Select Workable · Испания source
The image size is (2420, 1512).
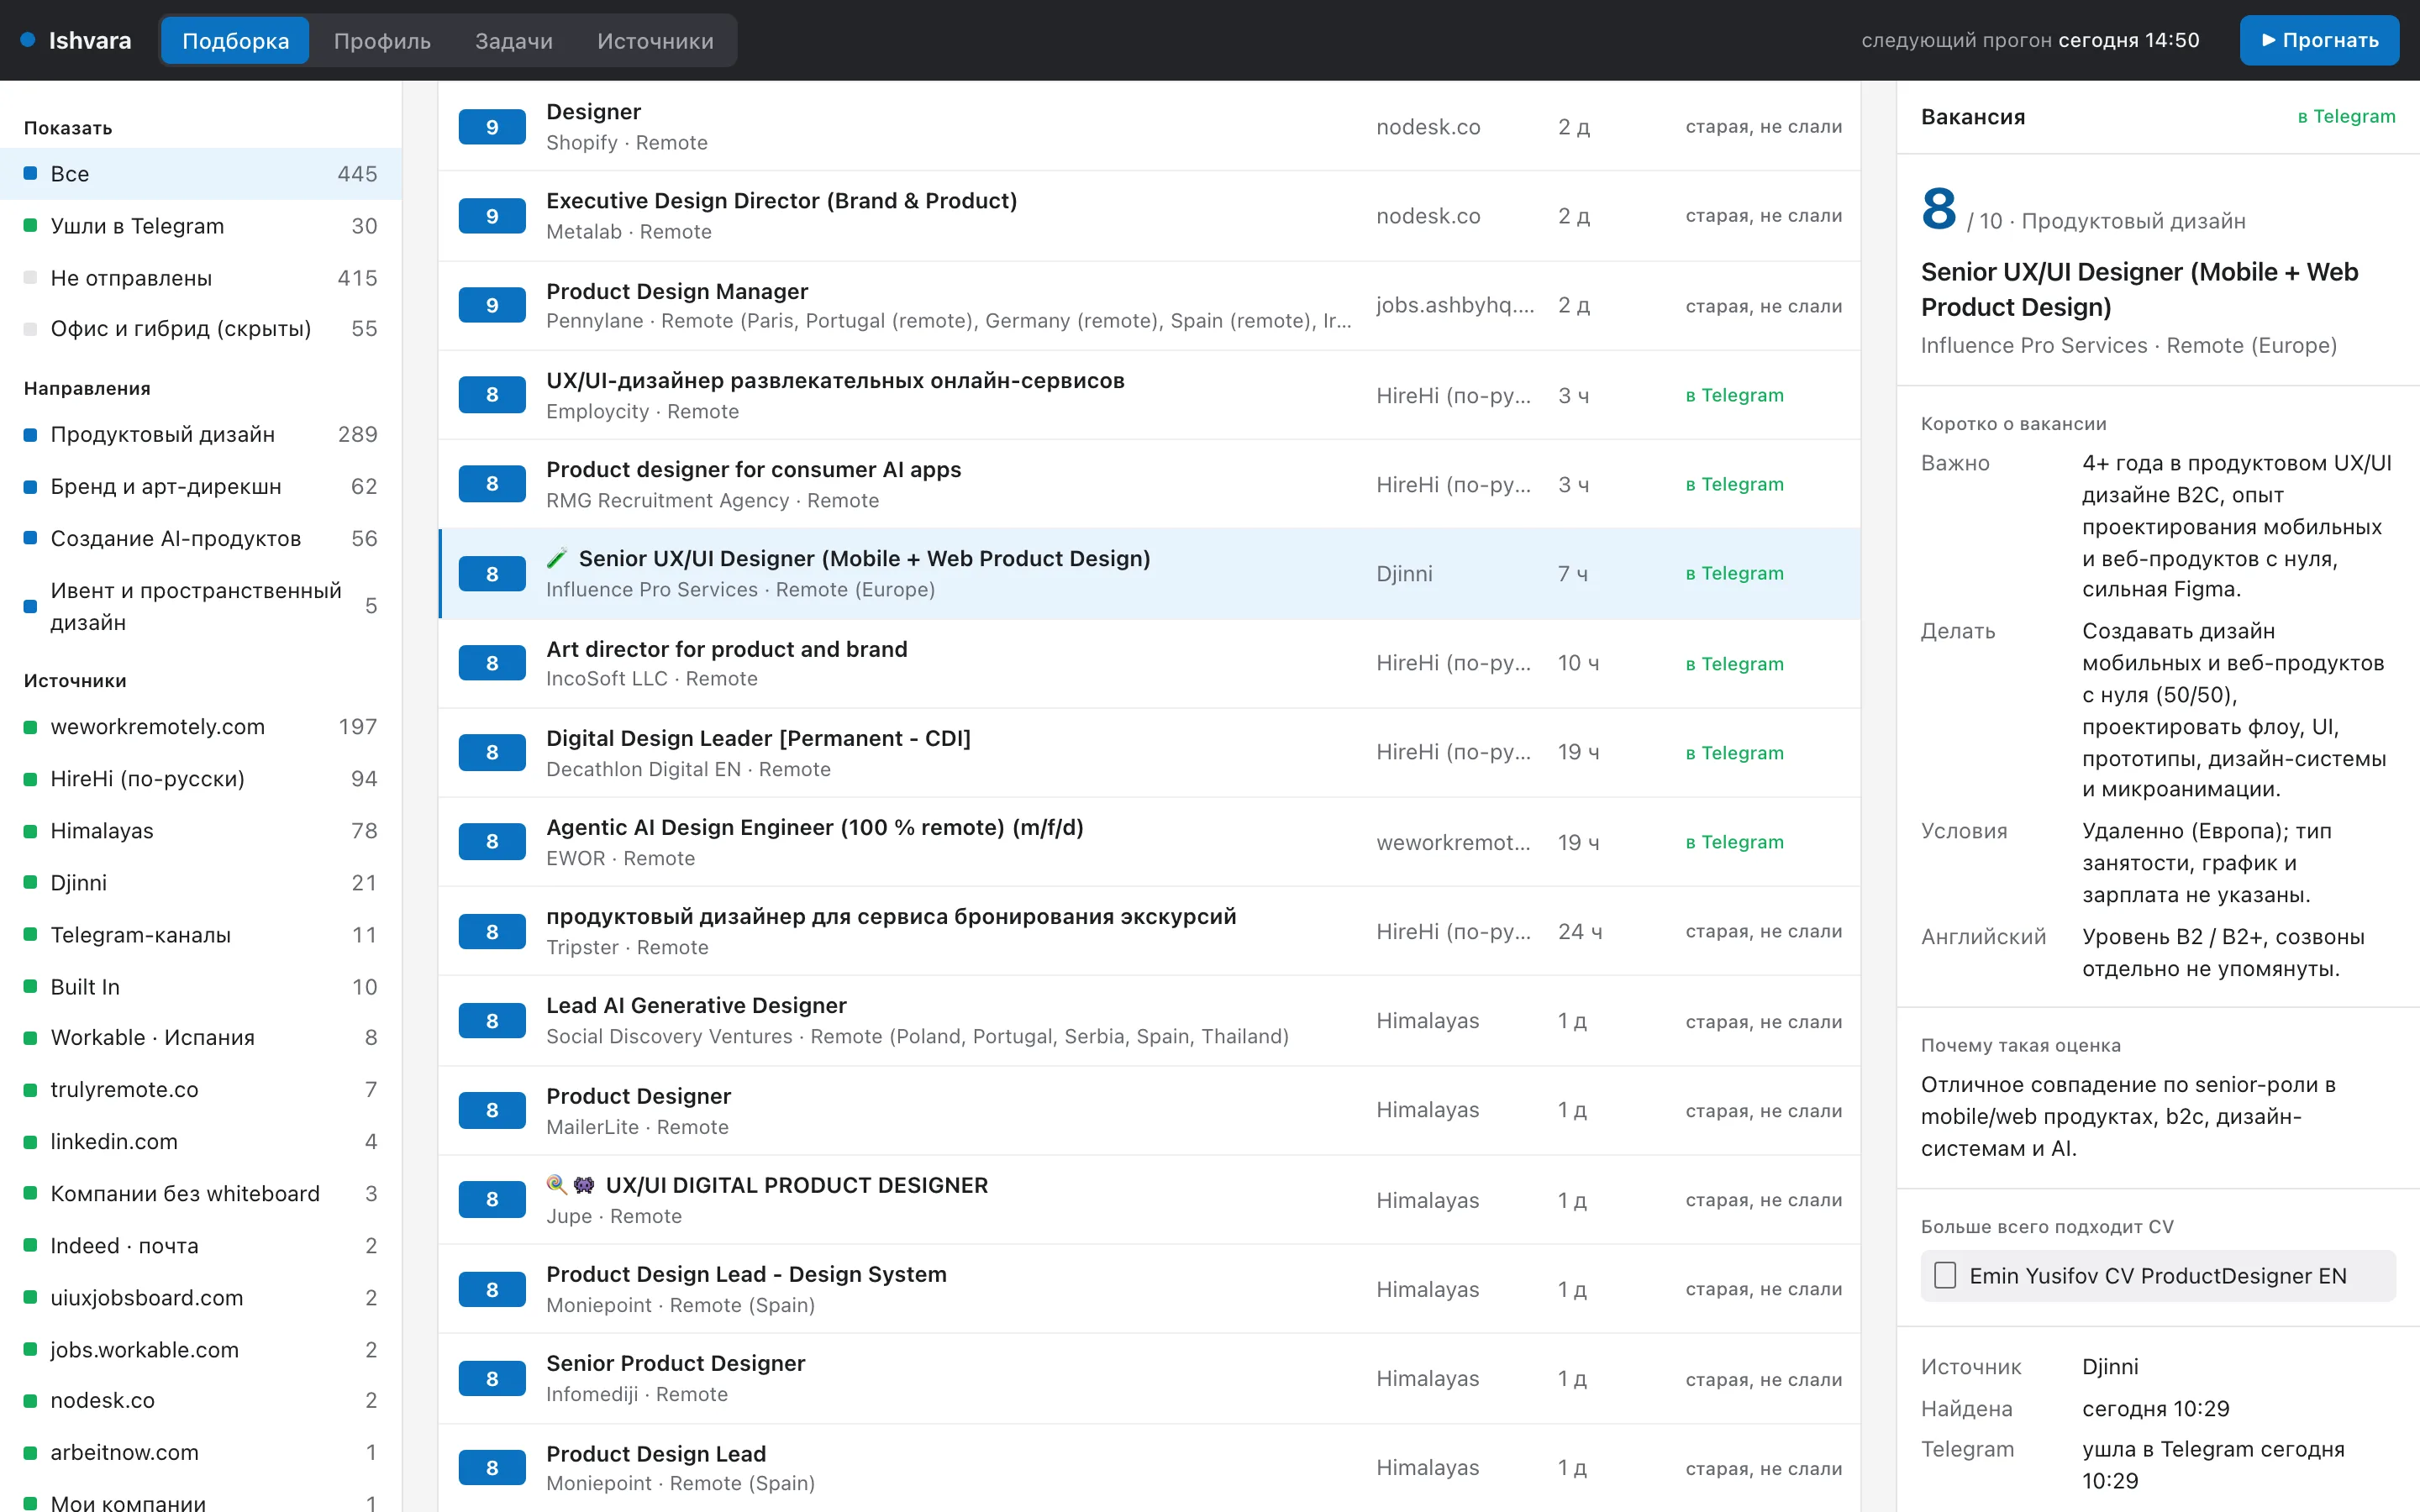tap(200, 1038)
